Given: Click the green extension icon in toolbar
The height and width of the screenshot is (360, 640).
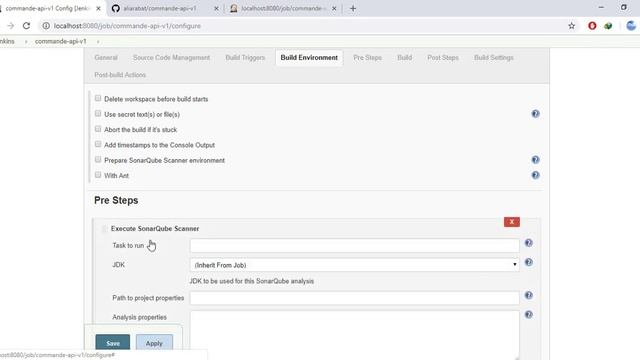Looking at the screenshot, I should [608, 26].
